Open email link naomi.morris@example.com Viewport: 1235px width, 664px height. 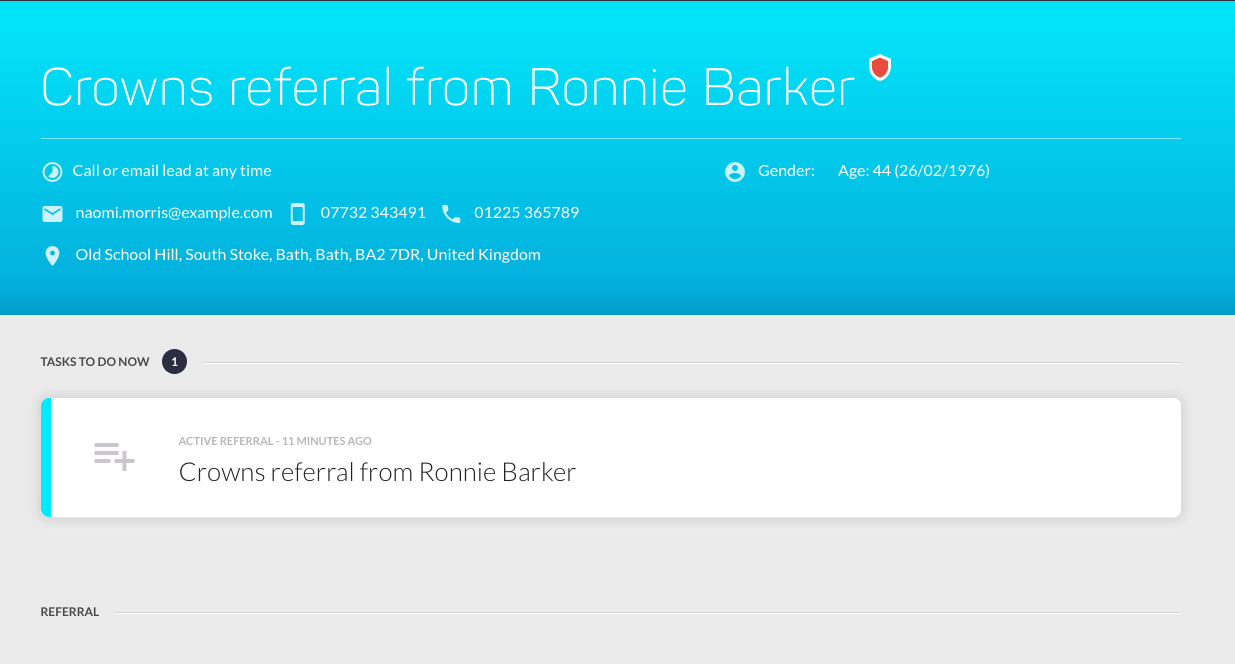click(174, 213)
